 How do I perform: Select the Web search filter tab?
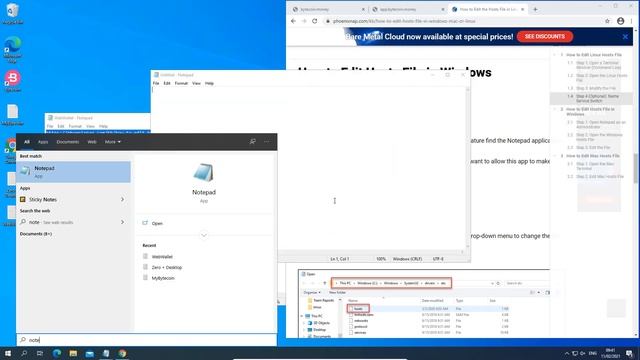tap(92, 142)
